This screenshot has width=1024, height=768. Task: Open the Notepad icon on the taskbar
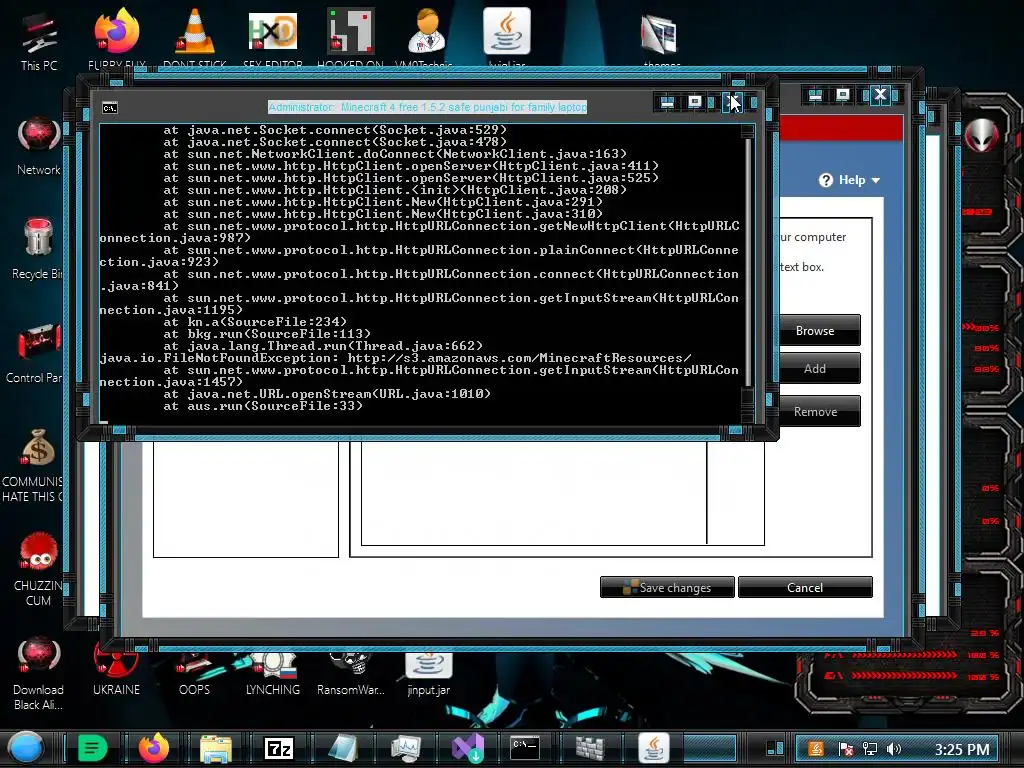(343, 748)
